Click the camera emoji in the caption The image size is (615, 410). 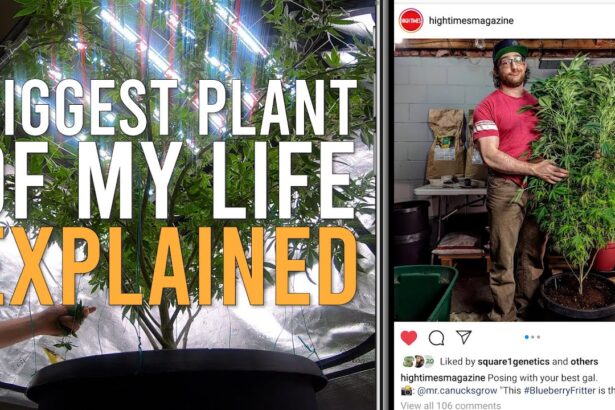click(407, 391)
